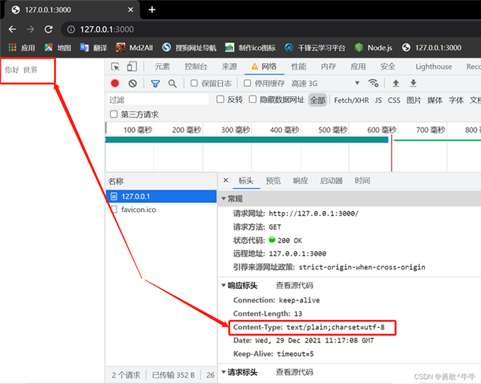The width and height of the screenshot is (481, 384).
Task: Switch to the 内存 memory tab
Action: coord(328,67)
